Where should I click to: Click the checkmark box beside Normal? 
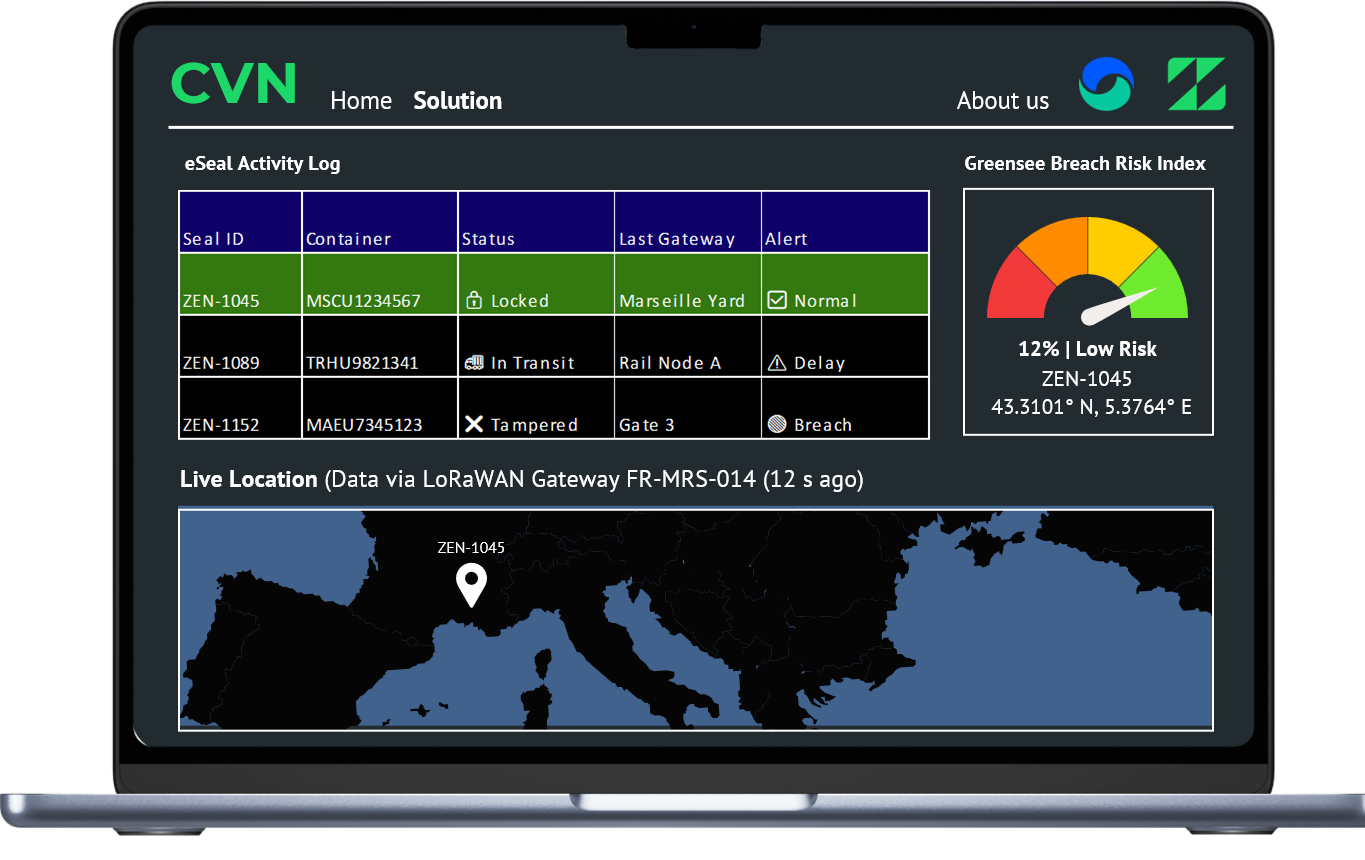pos(777,300)
